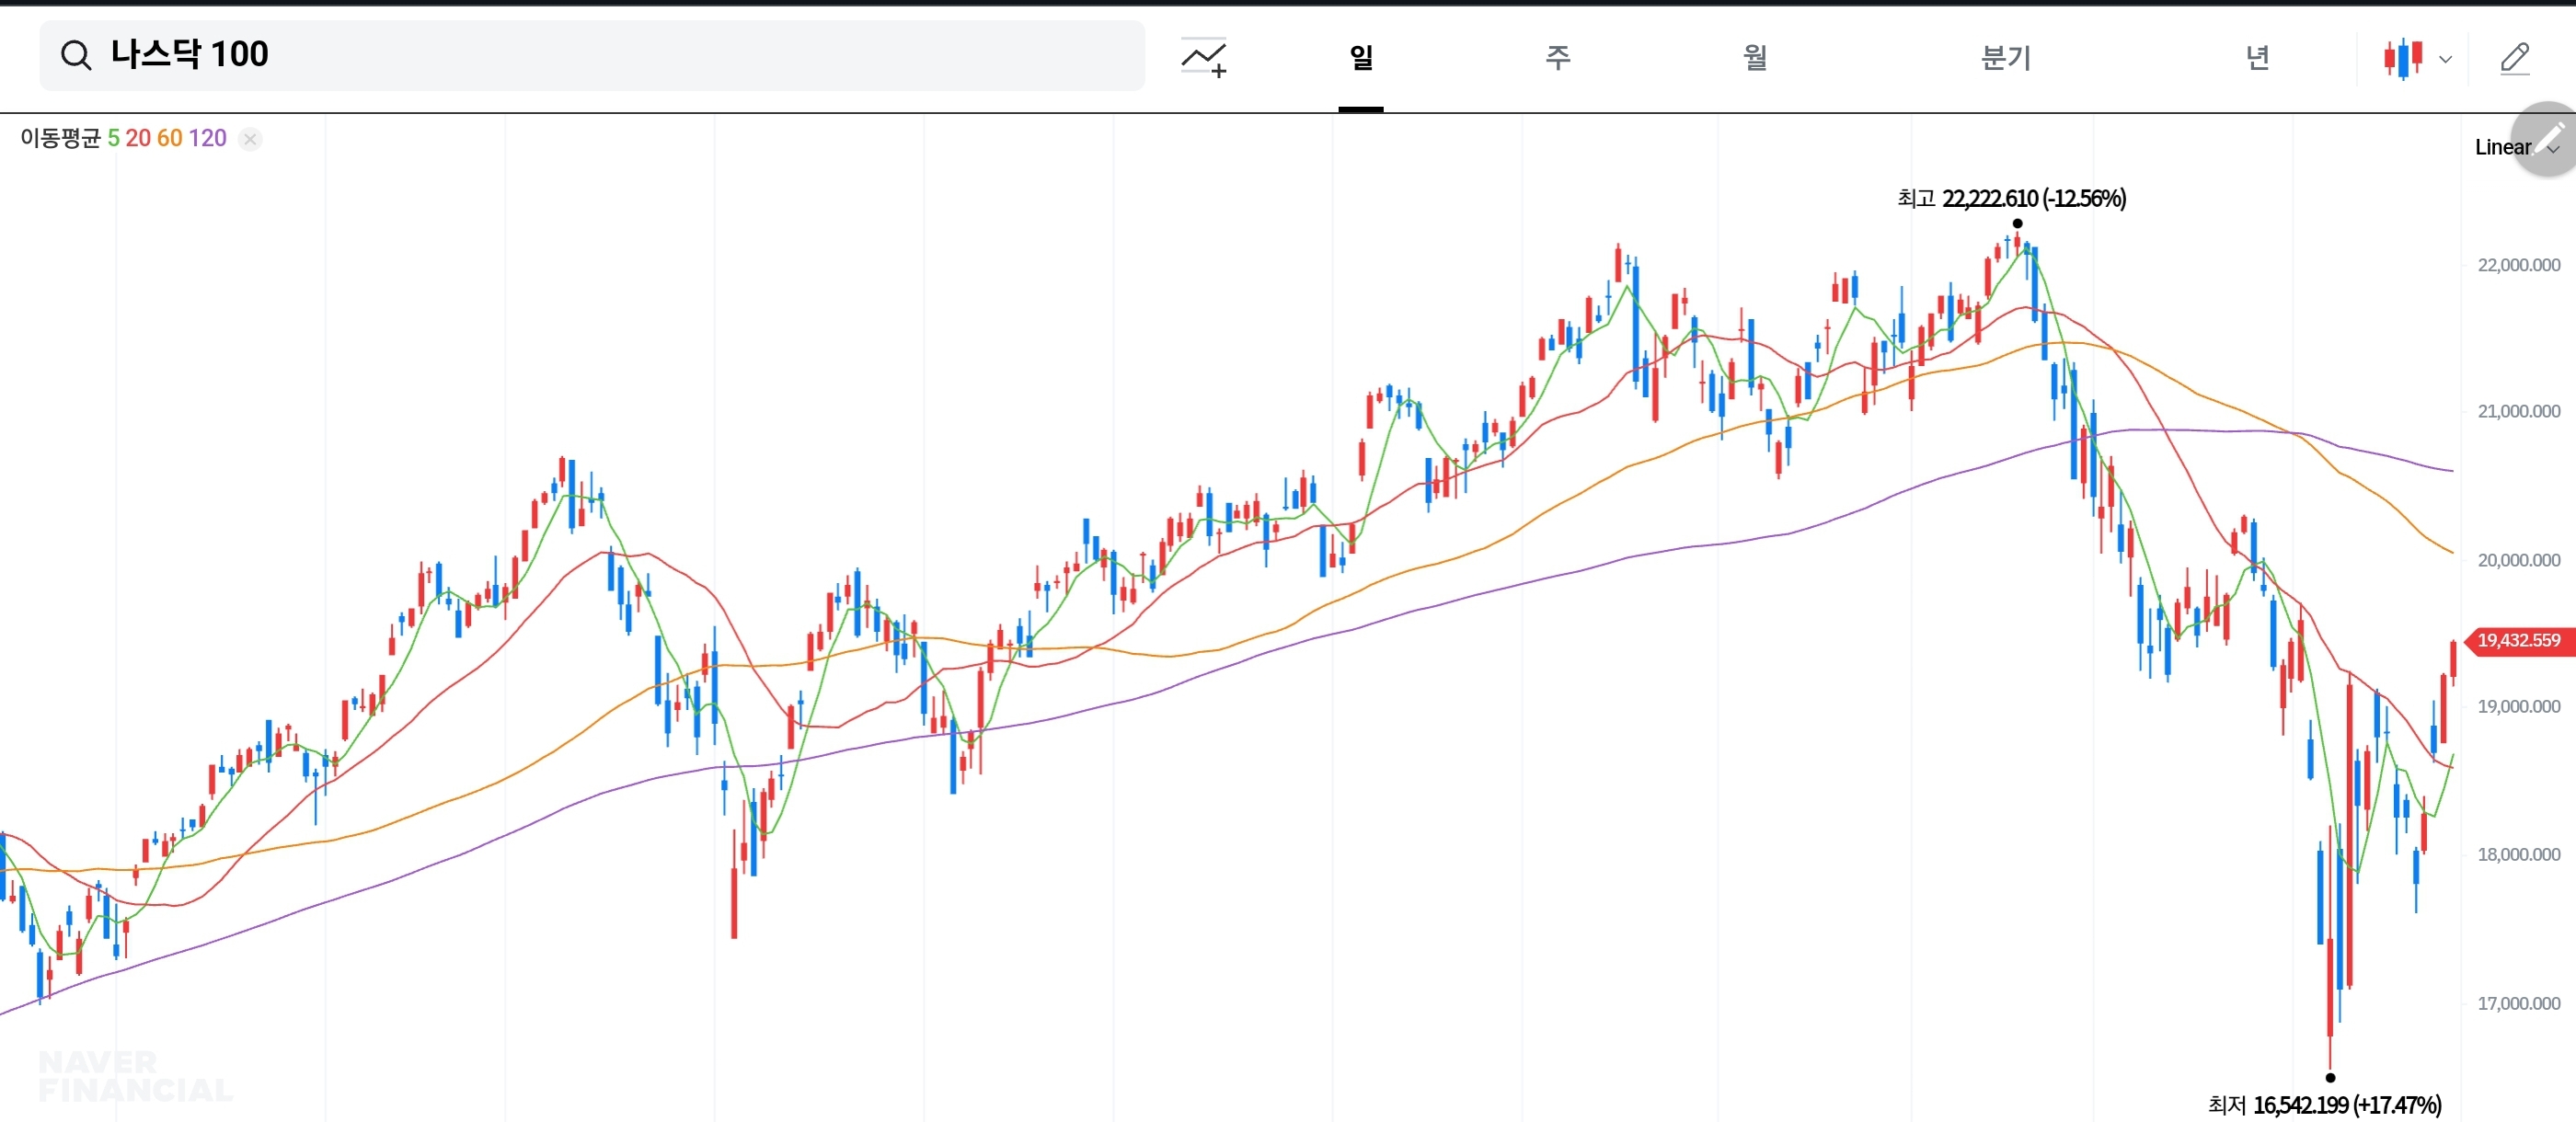
Task: Toggle the 20-day moving average label
Action: click(x=138, y=138)
